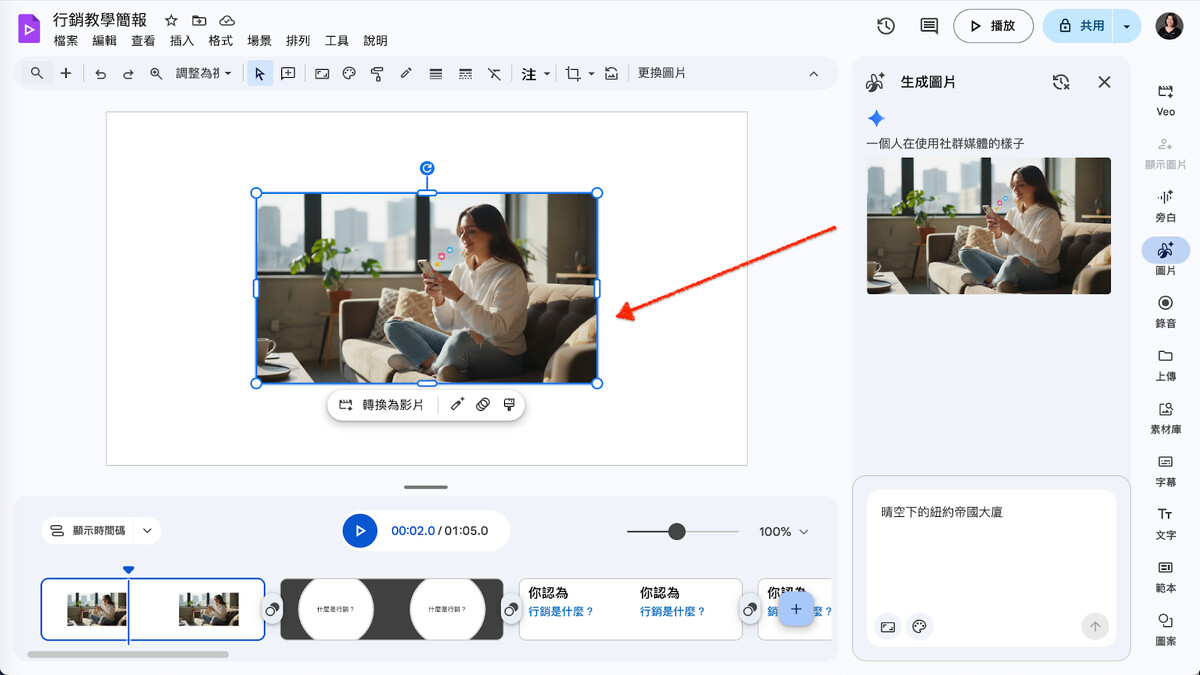Adjust the timeline zoom slider handle
1200x675 pixels.
[677, 532]
